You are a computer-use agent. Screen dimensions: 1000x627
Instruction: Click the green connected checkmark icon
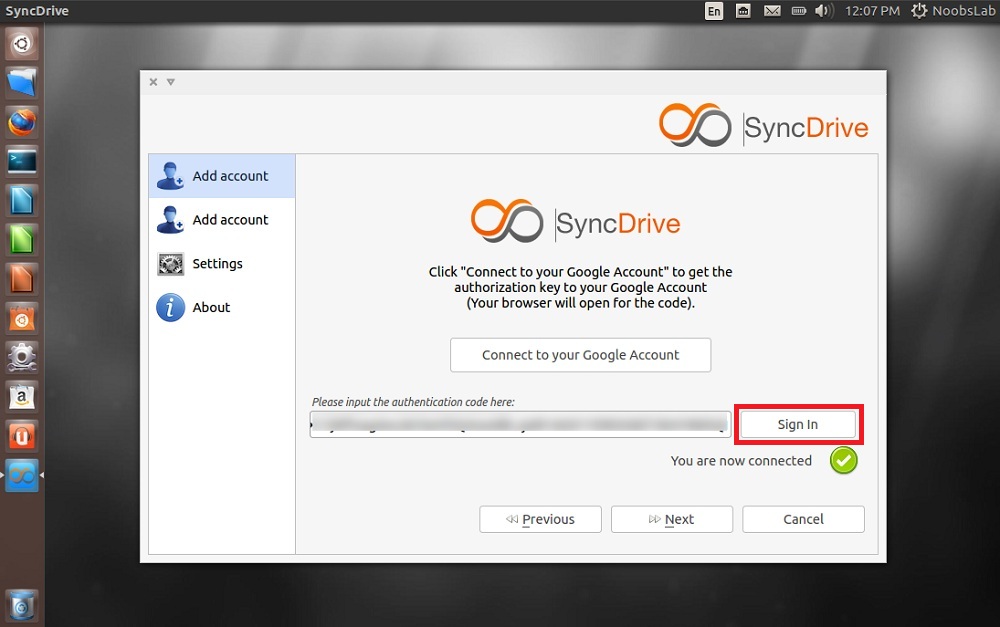click(x=843, y=461)
